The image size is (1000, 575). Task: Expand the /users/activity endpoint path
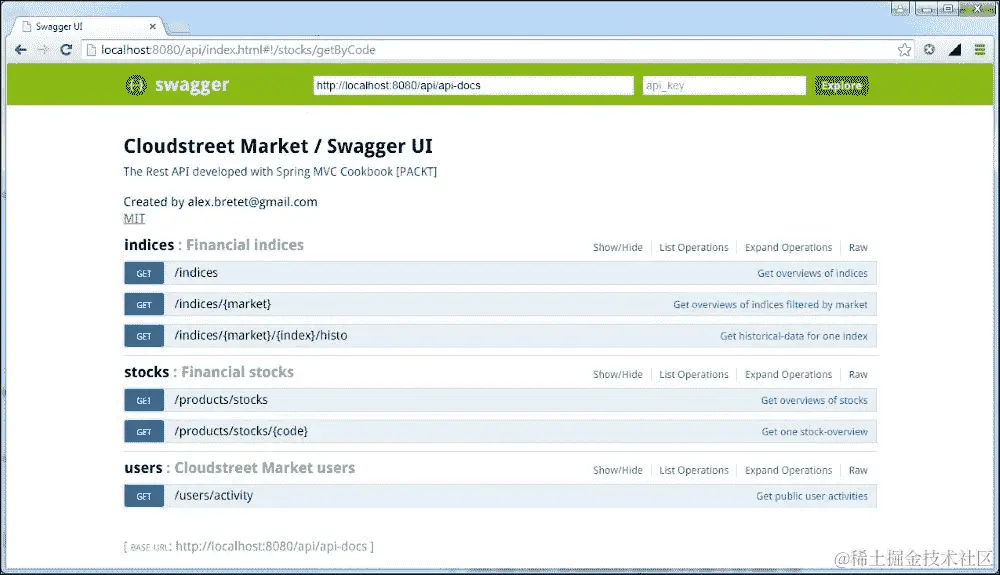click(x=214, y=495)
